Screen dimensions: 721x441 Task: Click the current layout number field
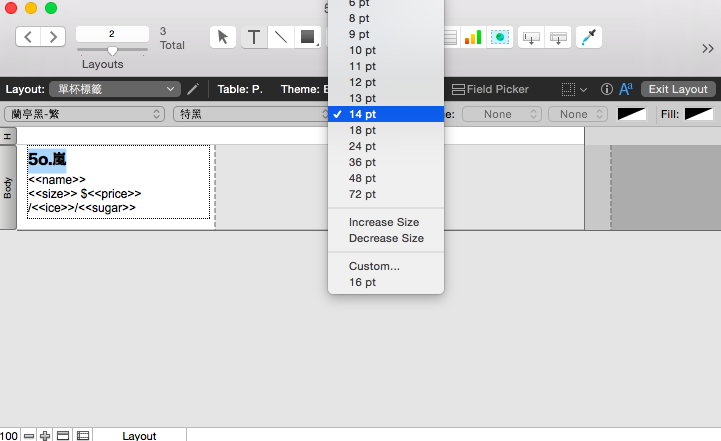pos(112,34)
